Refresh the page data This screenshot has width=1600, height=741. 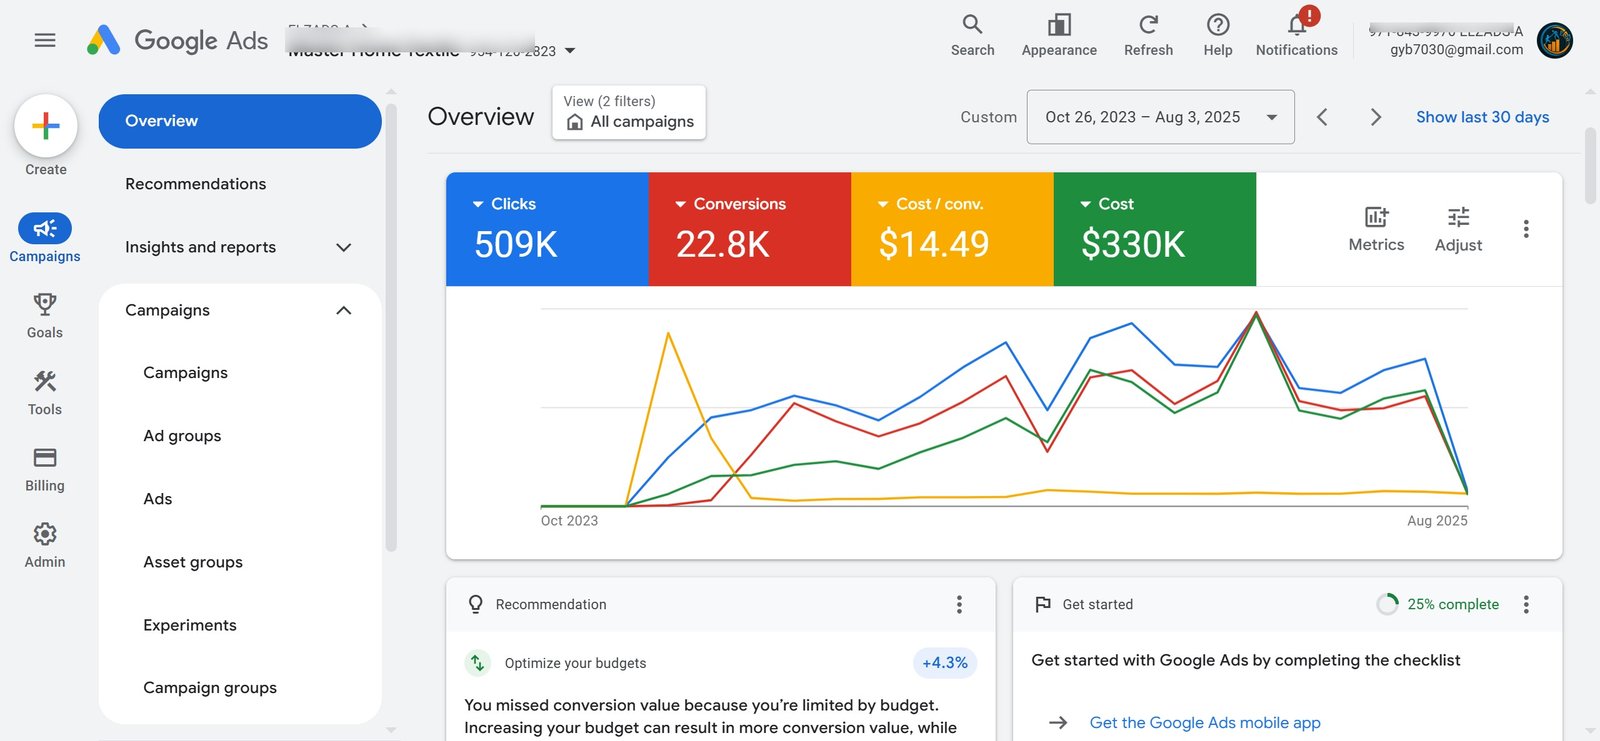pyautogui.click(x=1148, y=36)
